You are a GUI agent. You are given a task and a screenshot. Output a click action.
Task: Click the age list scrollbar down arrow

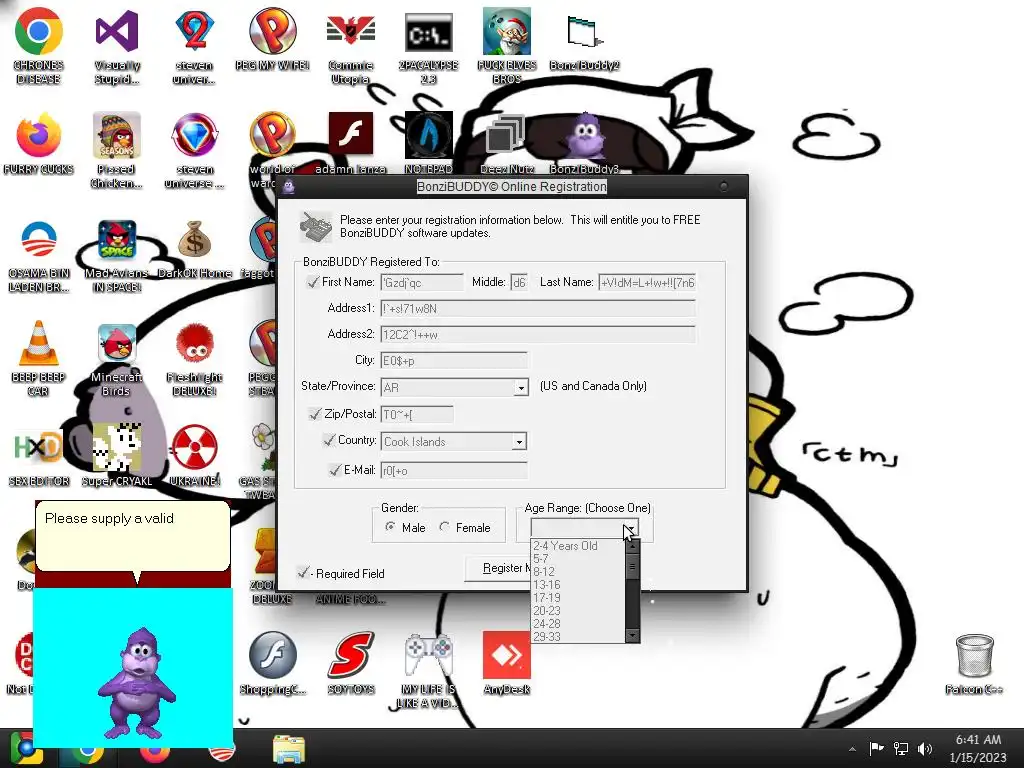click(x=632, y=635)
